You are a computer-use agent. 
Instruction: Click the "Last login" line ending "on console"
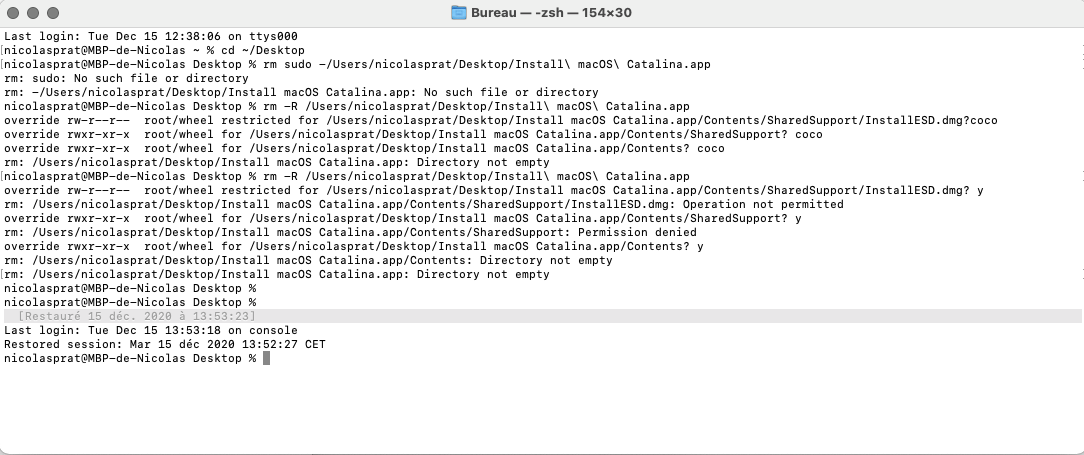pyautogui.click(x=150, y=330)
